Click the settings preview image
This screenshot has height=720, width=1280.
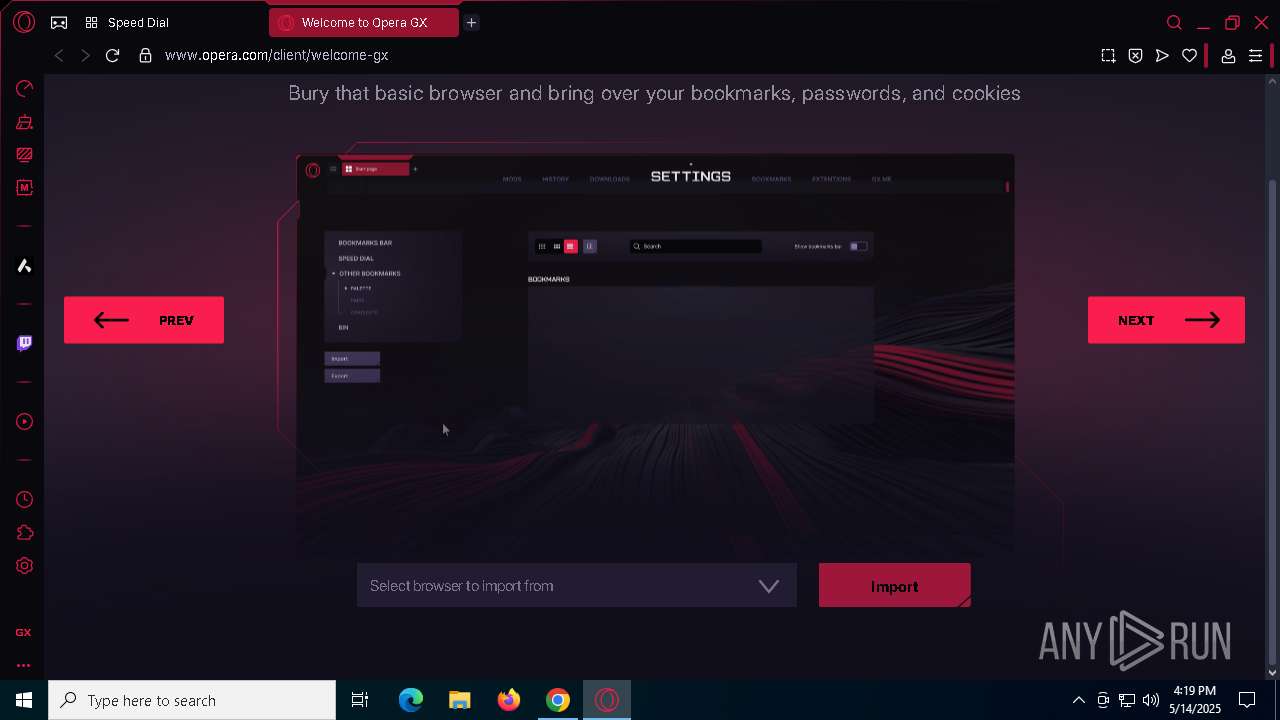[x=655, y=355]
